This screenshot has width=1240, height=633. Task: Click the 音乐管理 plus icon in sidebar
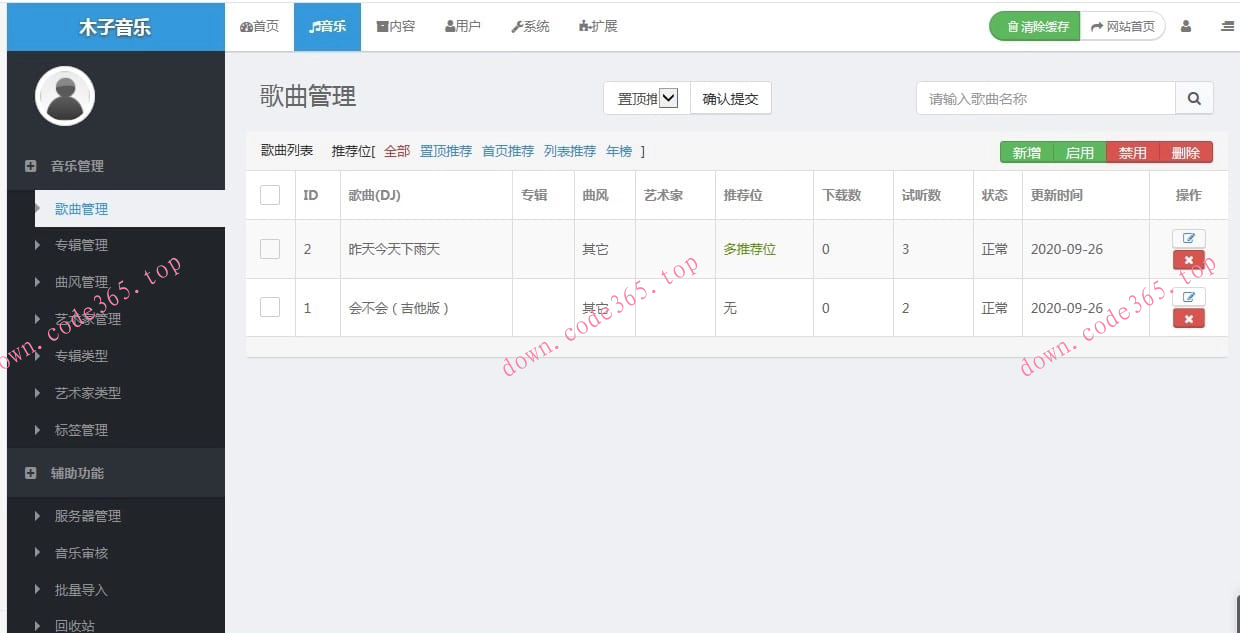[30, 166]
